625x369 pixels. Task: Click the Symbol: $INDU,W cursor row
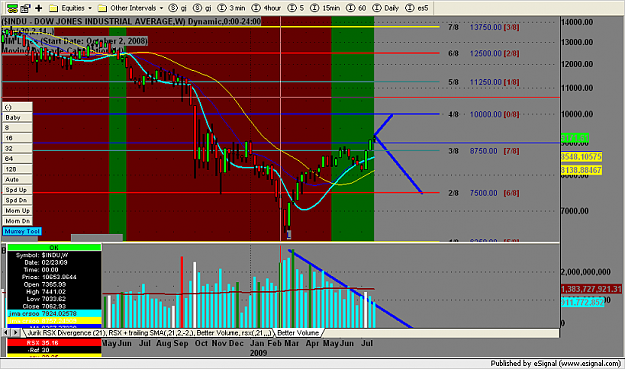click(54, 255)
